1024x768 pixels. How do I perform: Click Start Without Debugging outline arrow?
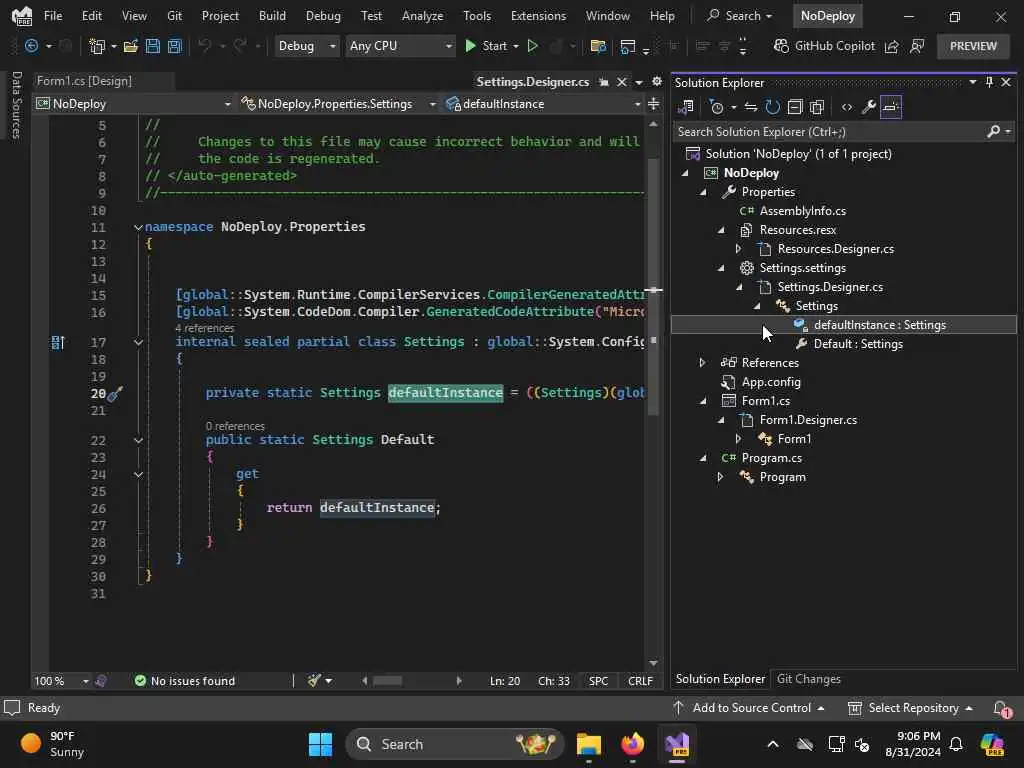click(533, 46)
